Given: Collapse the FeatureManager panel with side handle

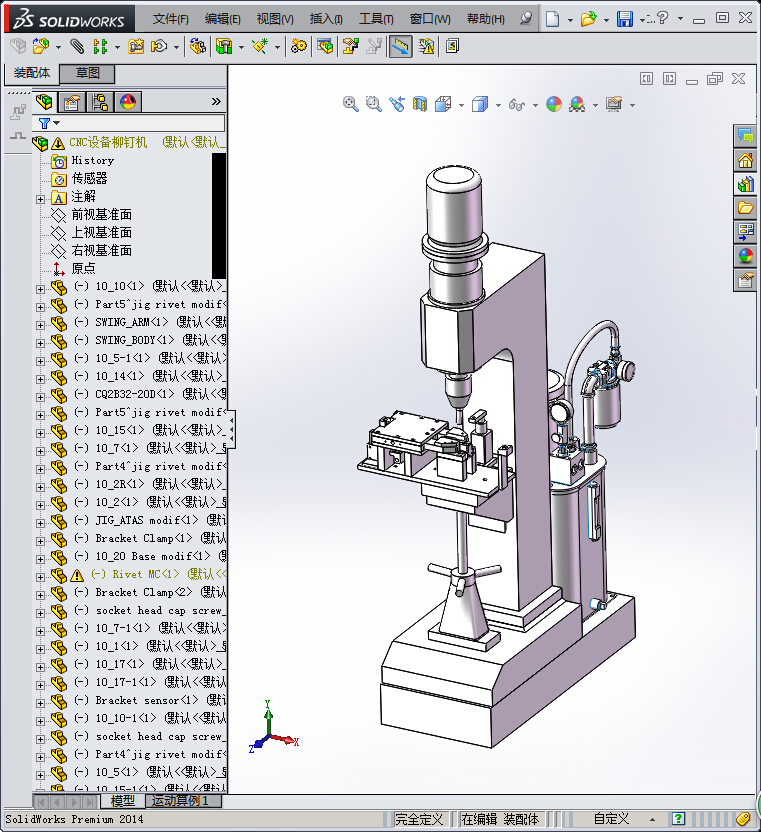Looking at the screenshot, I should (231, 429).
